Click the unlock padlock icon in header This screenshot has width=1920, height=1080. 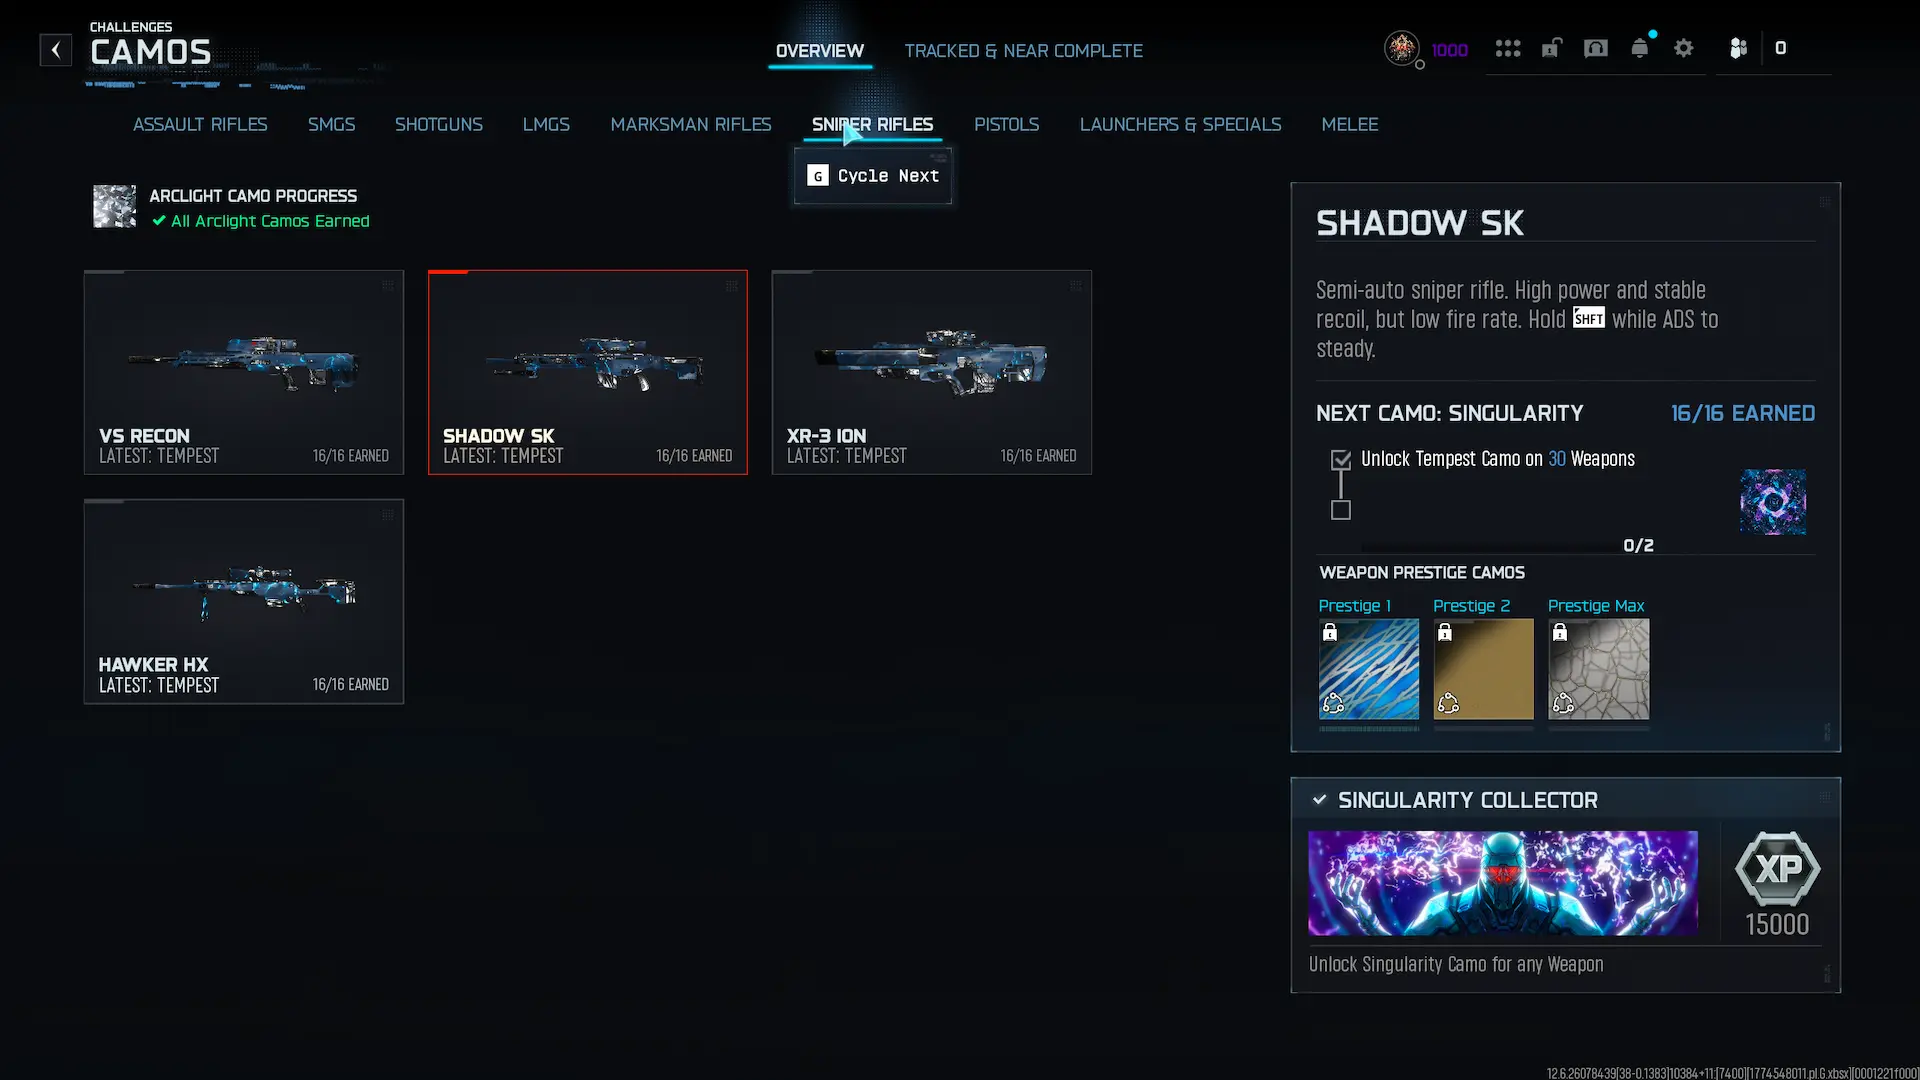(x=1551, y=48)
